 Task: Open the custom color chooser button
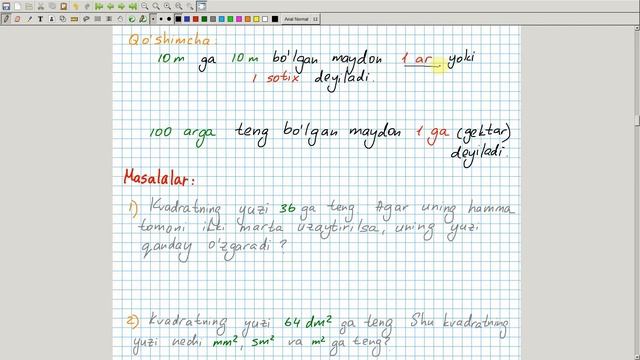[275, 19]
